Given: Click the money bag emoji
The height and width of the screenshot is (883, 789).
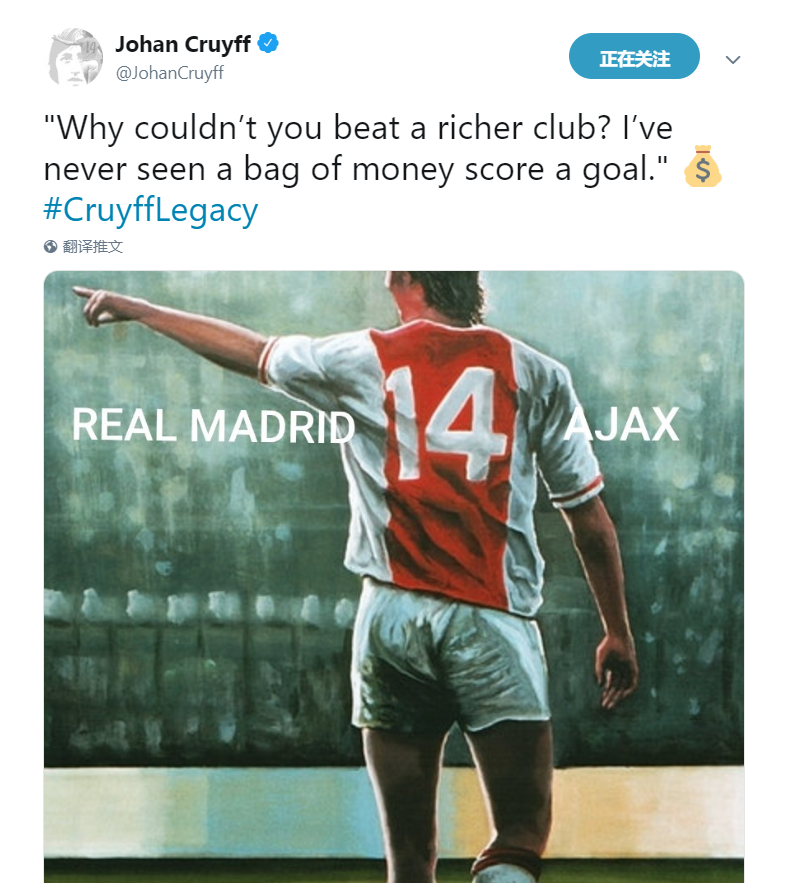Looking at the screenshot, I should tap(702, 167).
